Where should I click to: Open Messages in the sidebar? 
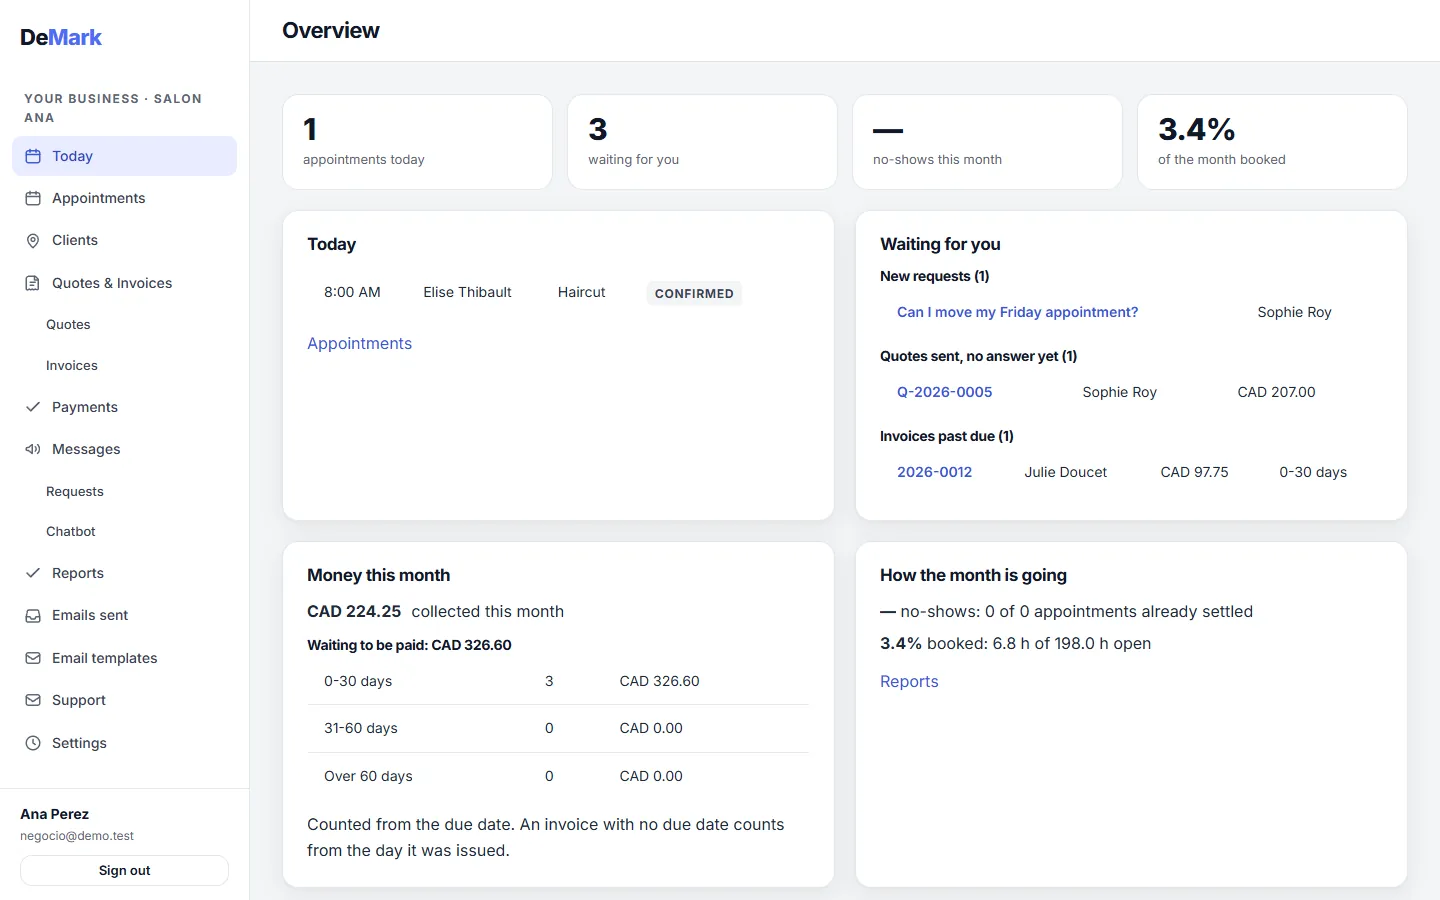[124, 449]
